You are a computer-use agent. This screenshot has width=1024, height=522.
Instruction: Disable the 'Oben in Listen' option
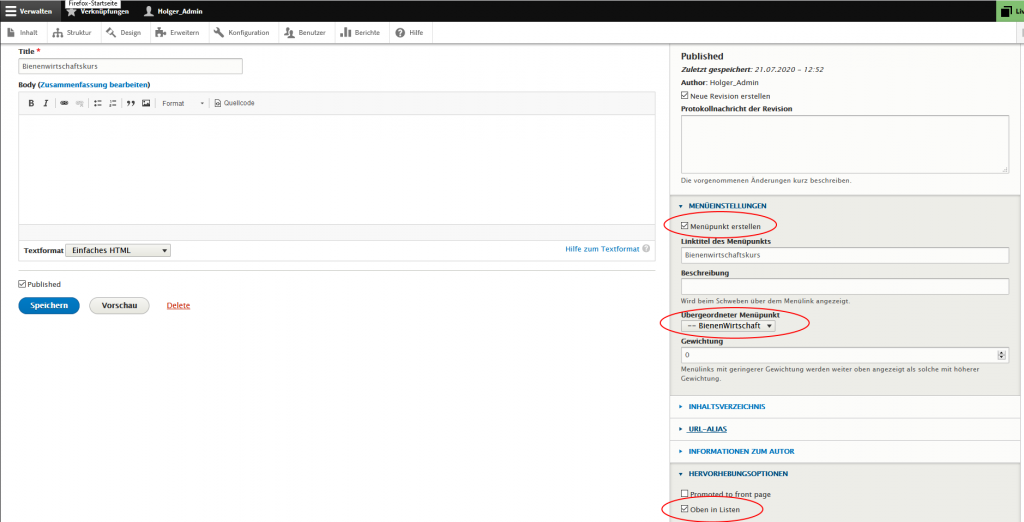tap(685, 509)
